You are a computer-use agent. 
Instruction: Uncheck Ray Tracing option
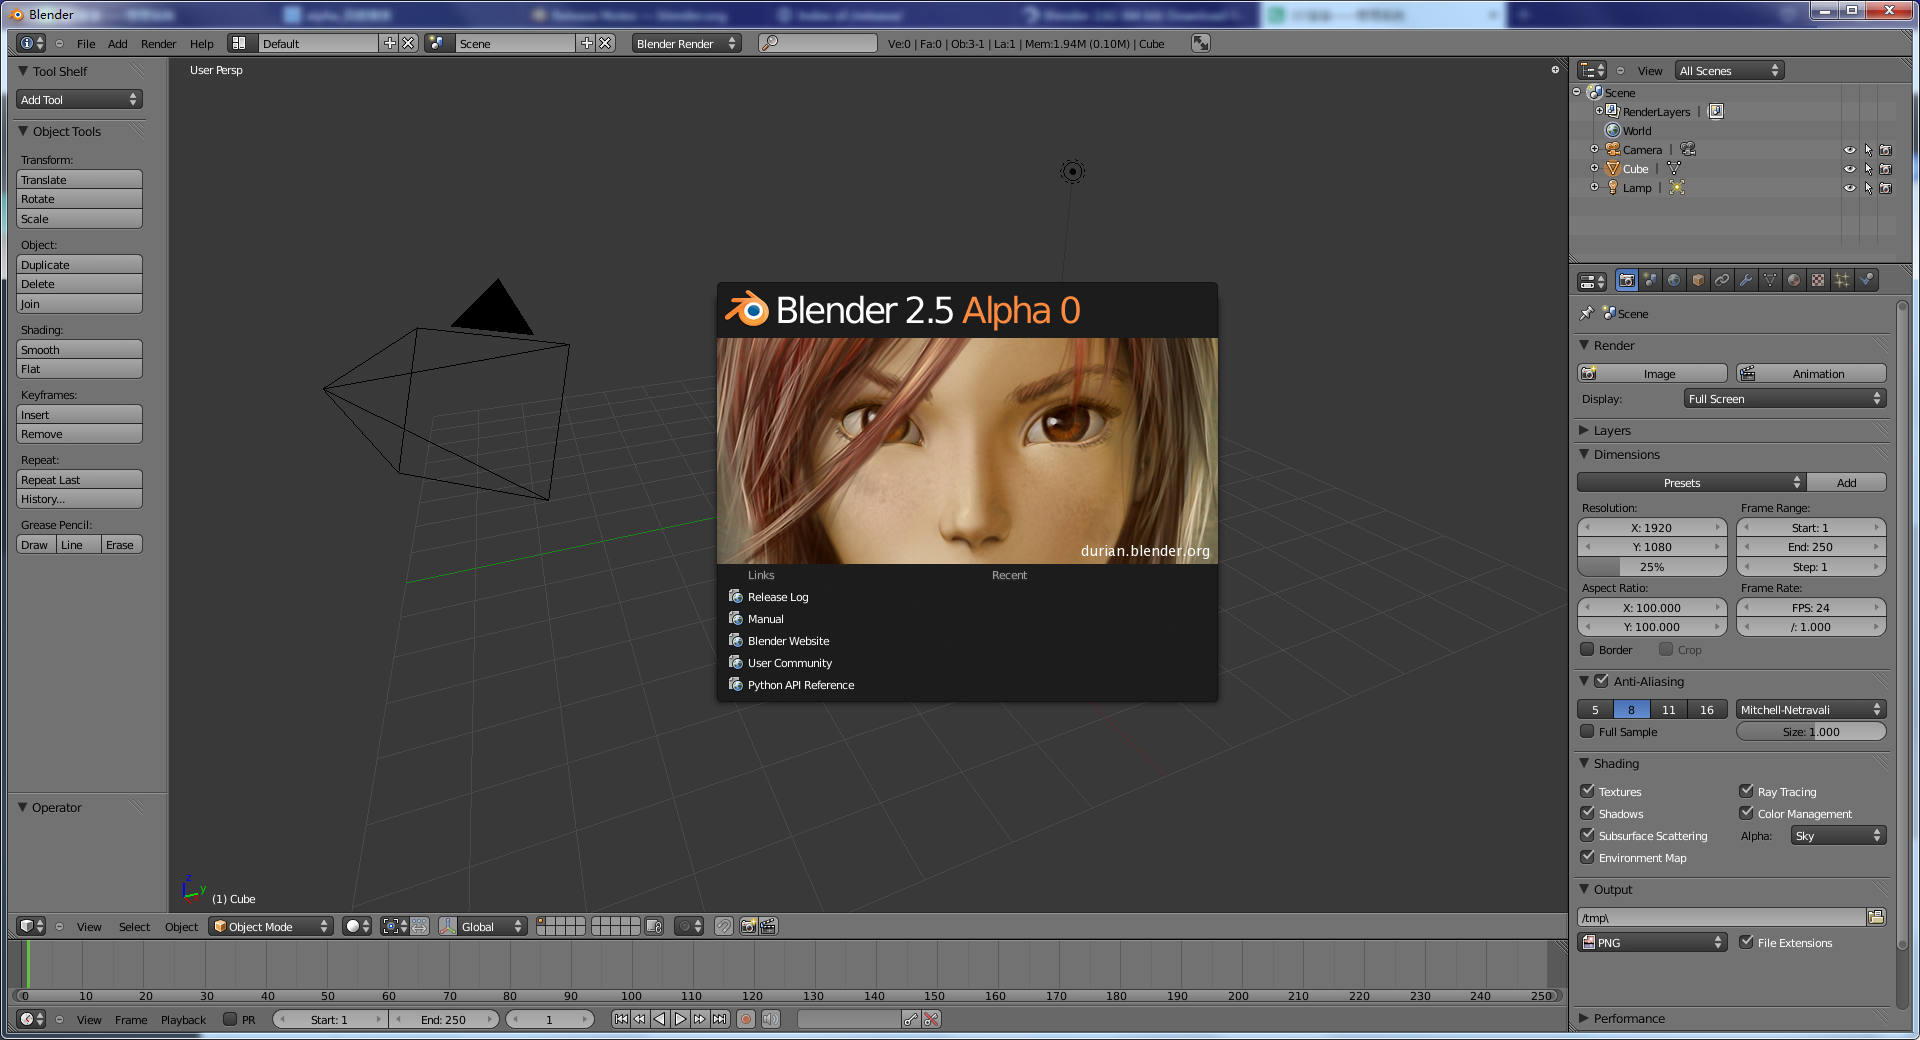click(1746, 791)
